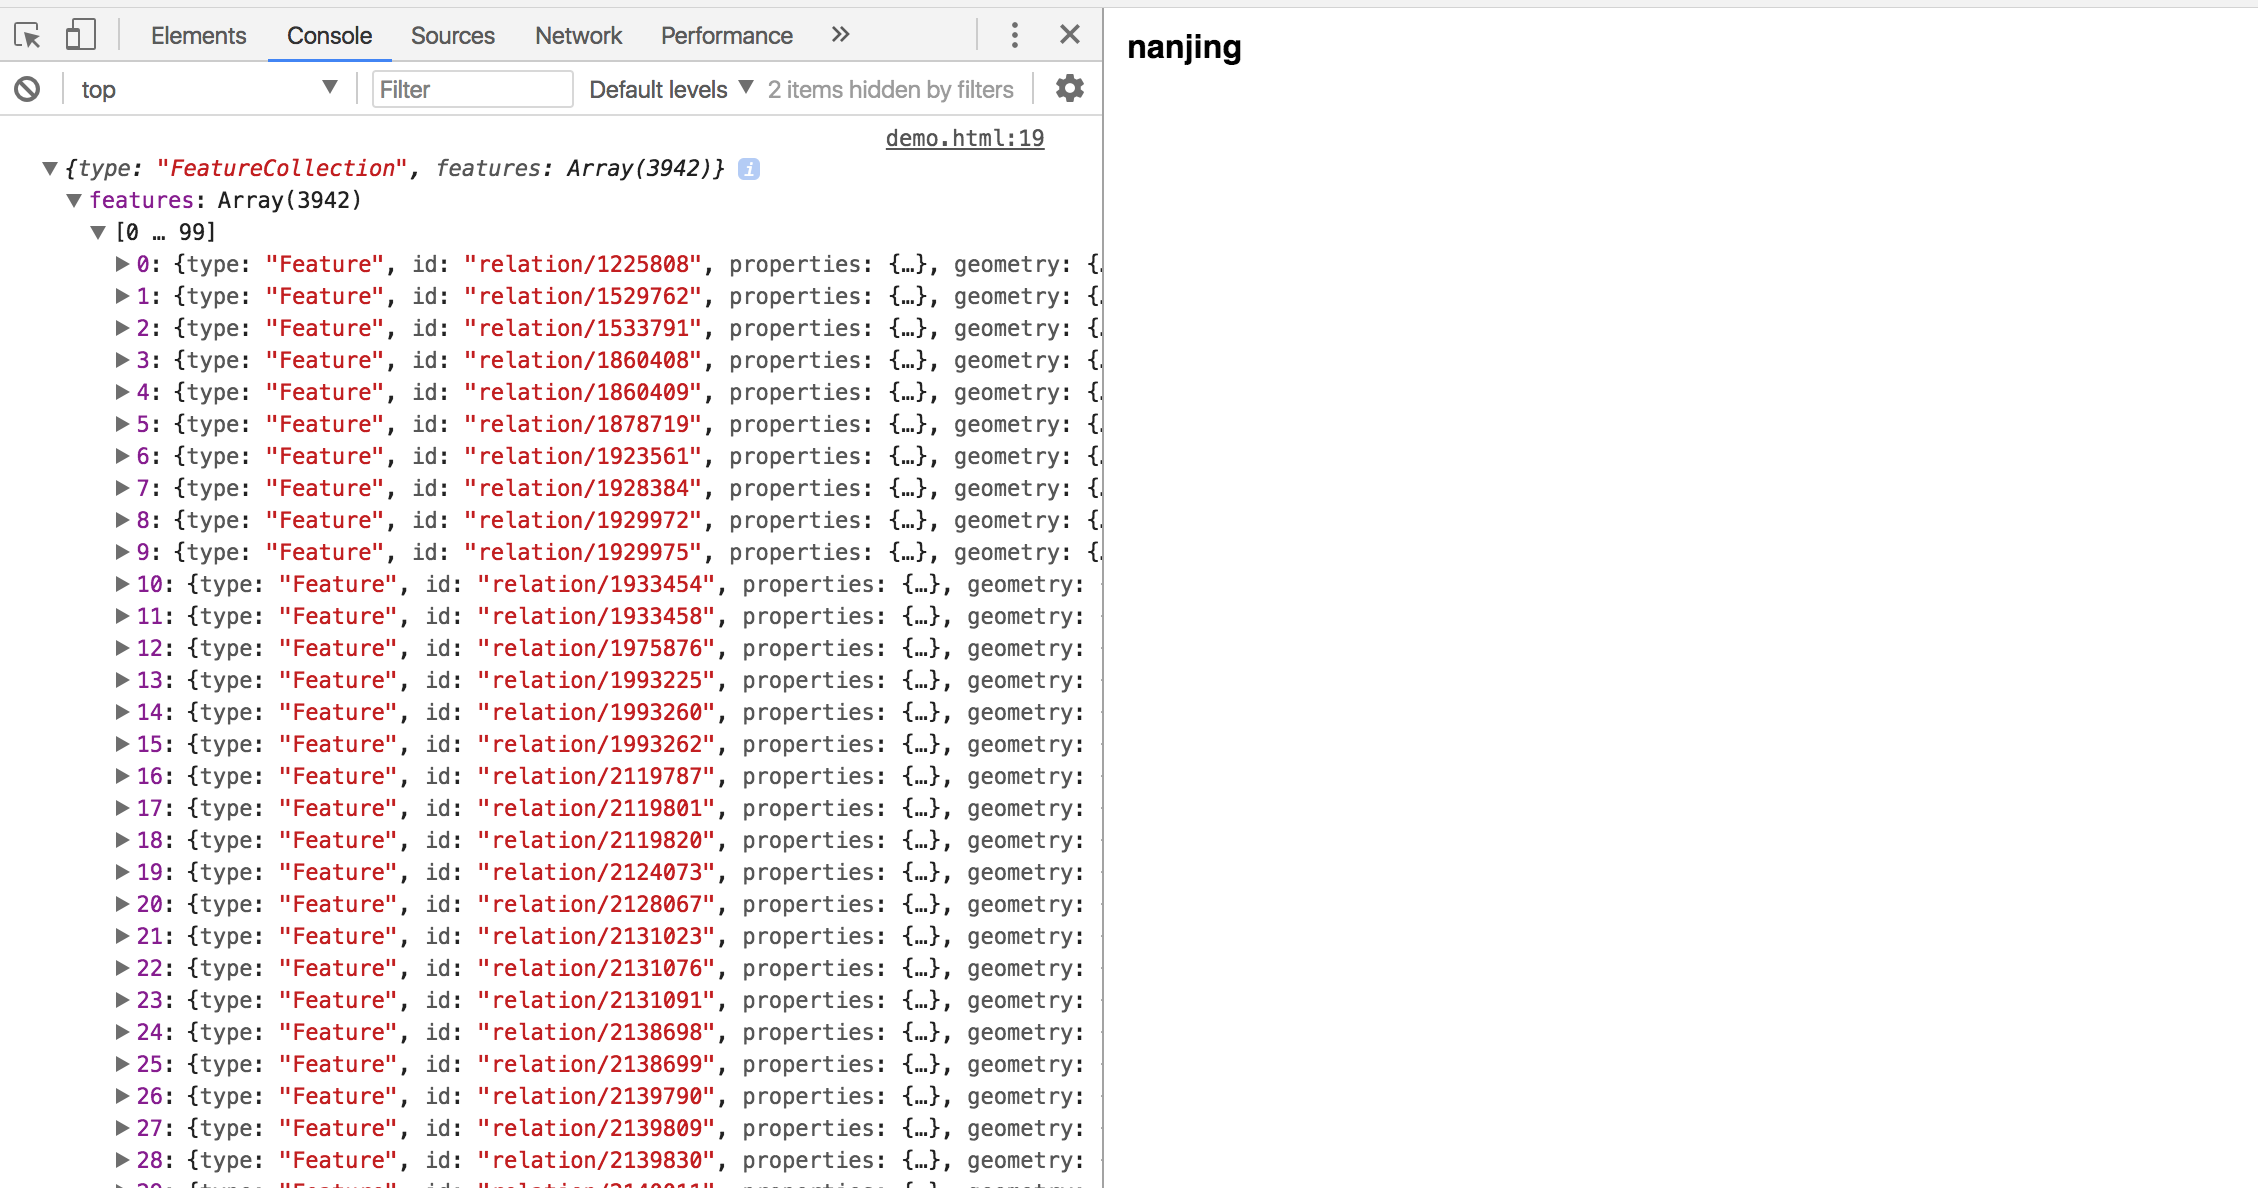Click the demo.html:19 source link
Image resolution: width=2258 pixels, height=1188 pixels.
(x=963, y=138)
